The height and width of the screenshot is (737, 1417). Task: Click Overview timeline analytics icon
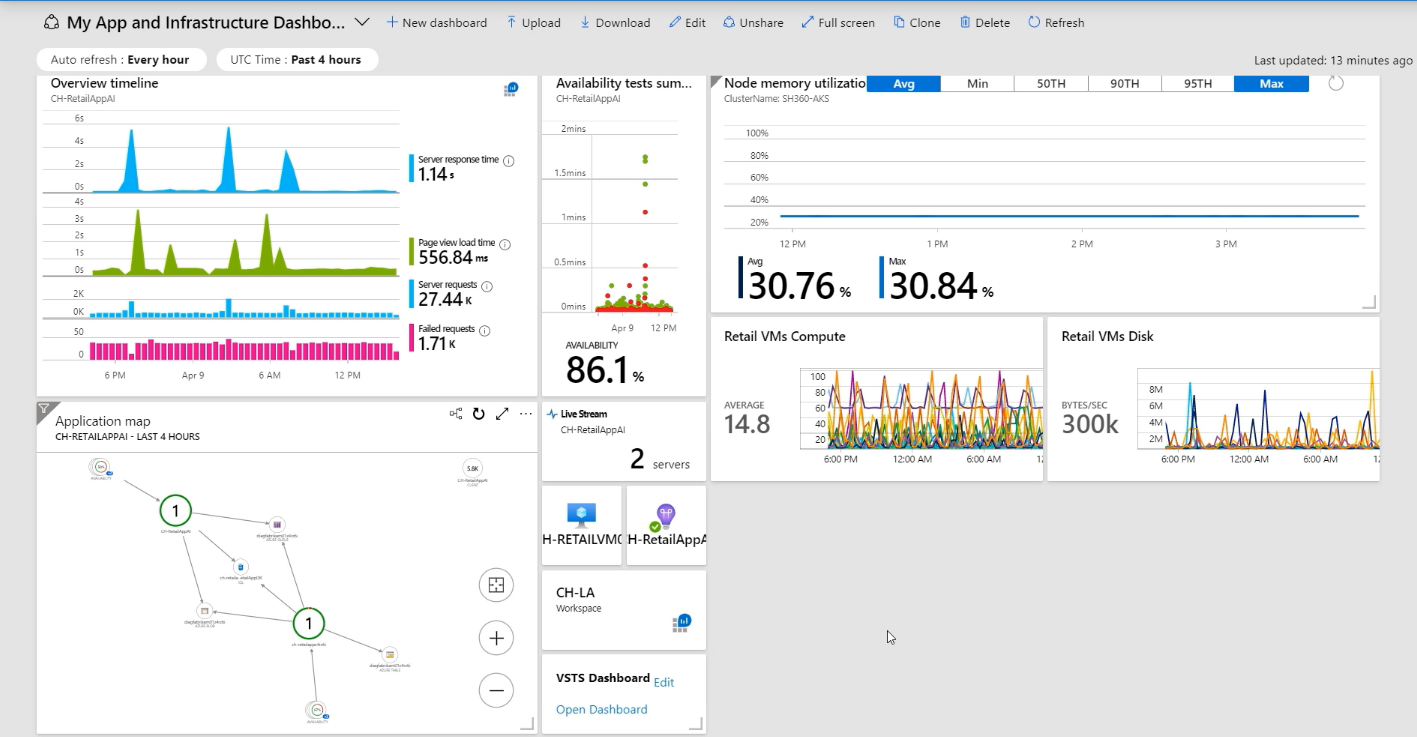511,90
